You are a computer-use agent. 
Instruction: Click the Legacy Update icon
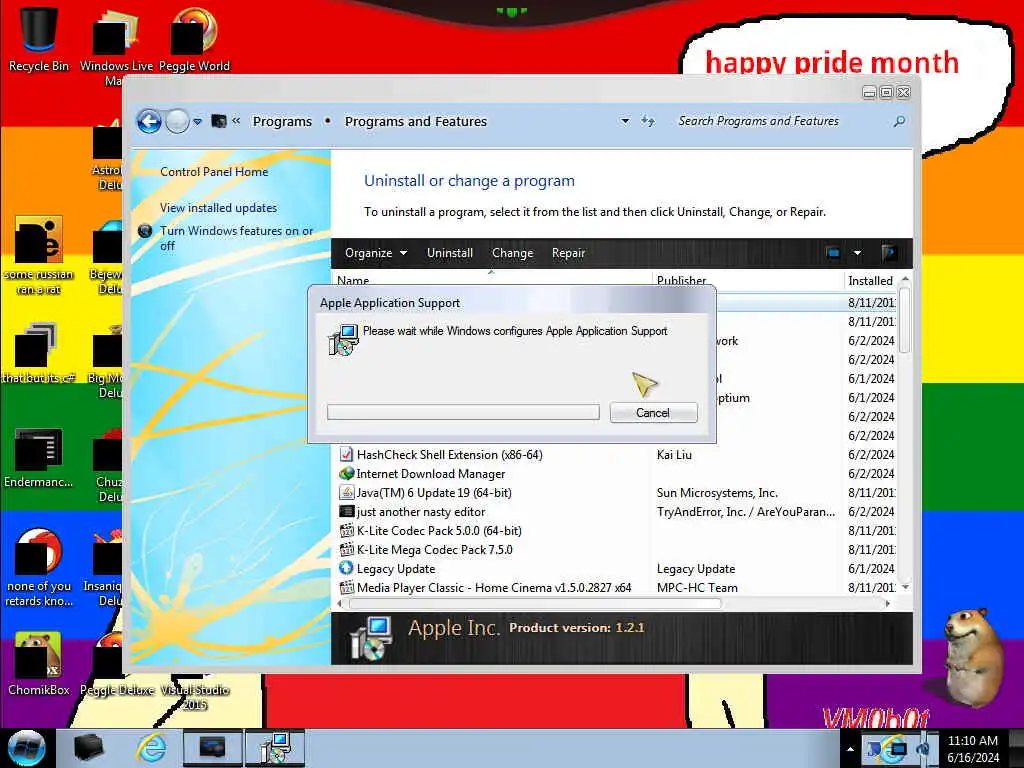347,568
